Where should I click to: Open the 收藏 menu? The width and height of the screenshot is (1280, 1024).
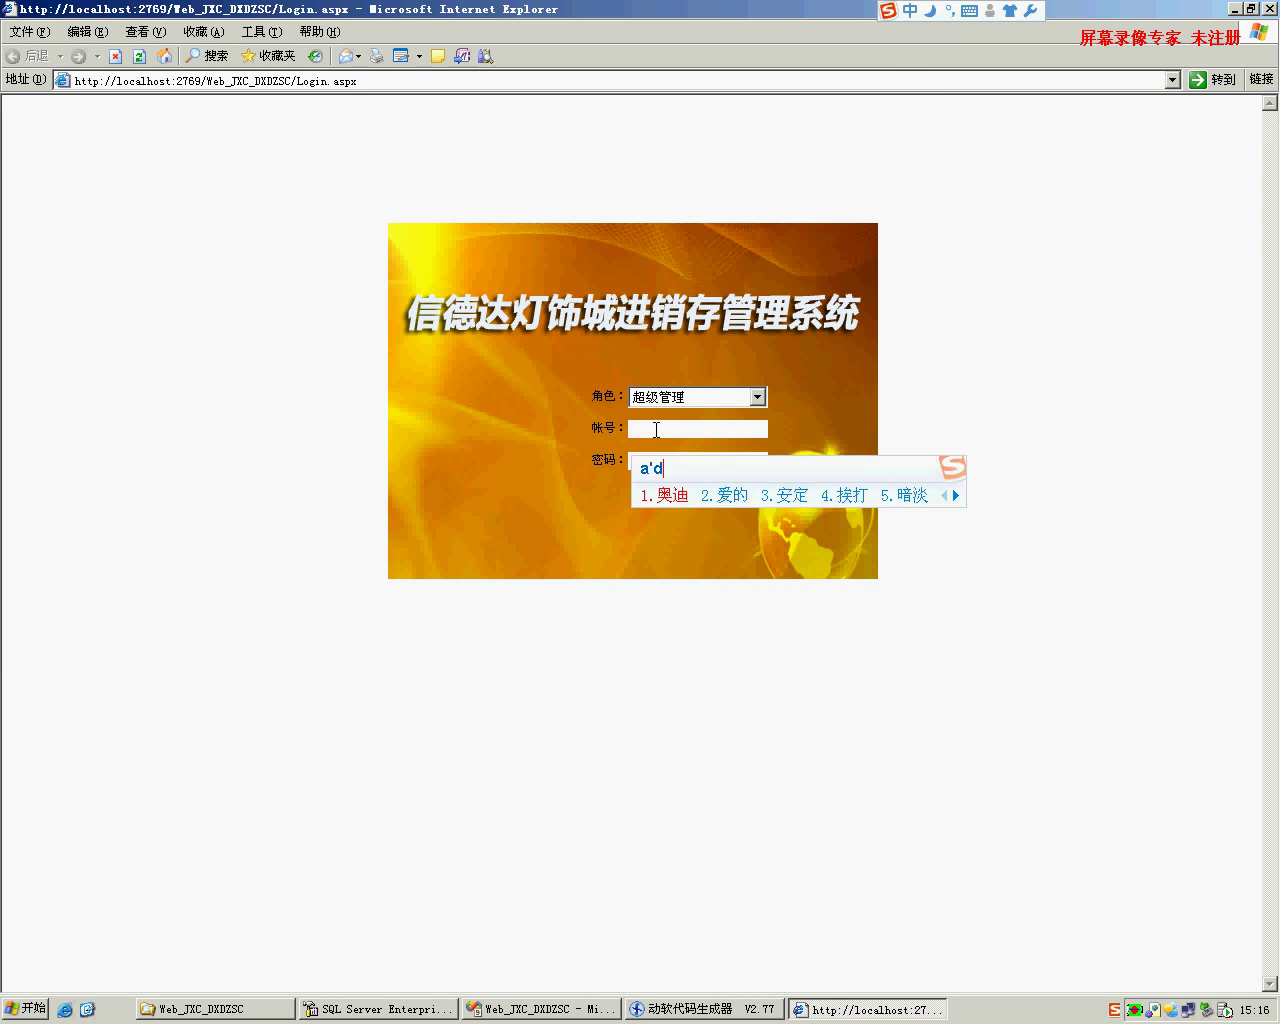point(203,32)
